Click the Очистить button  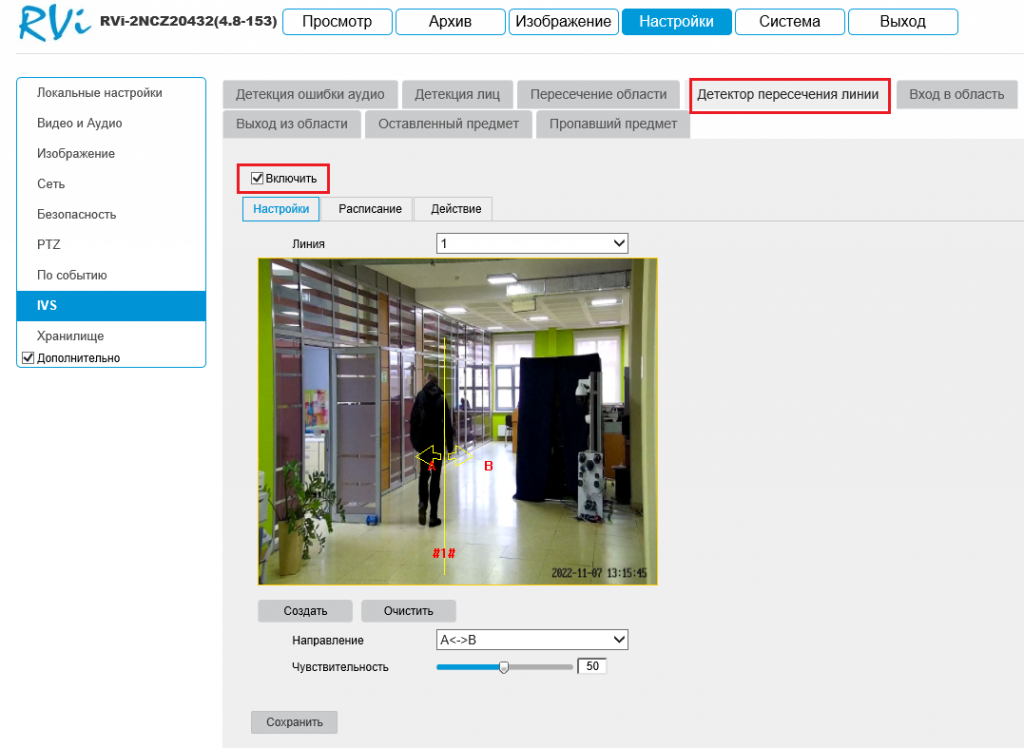[x=408, y=611]
